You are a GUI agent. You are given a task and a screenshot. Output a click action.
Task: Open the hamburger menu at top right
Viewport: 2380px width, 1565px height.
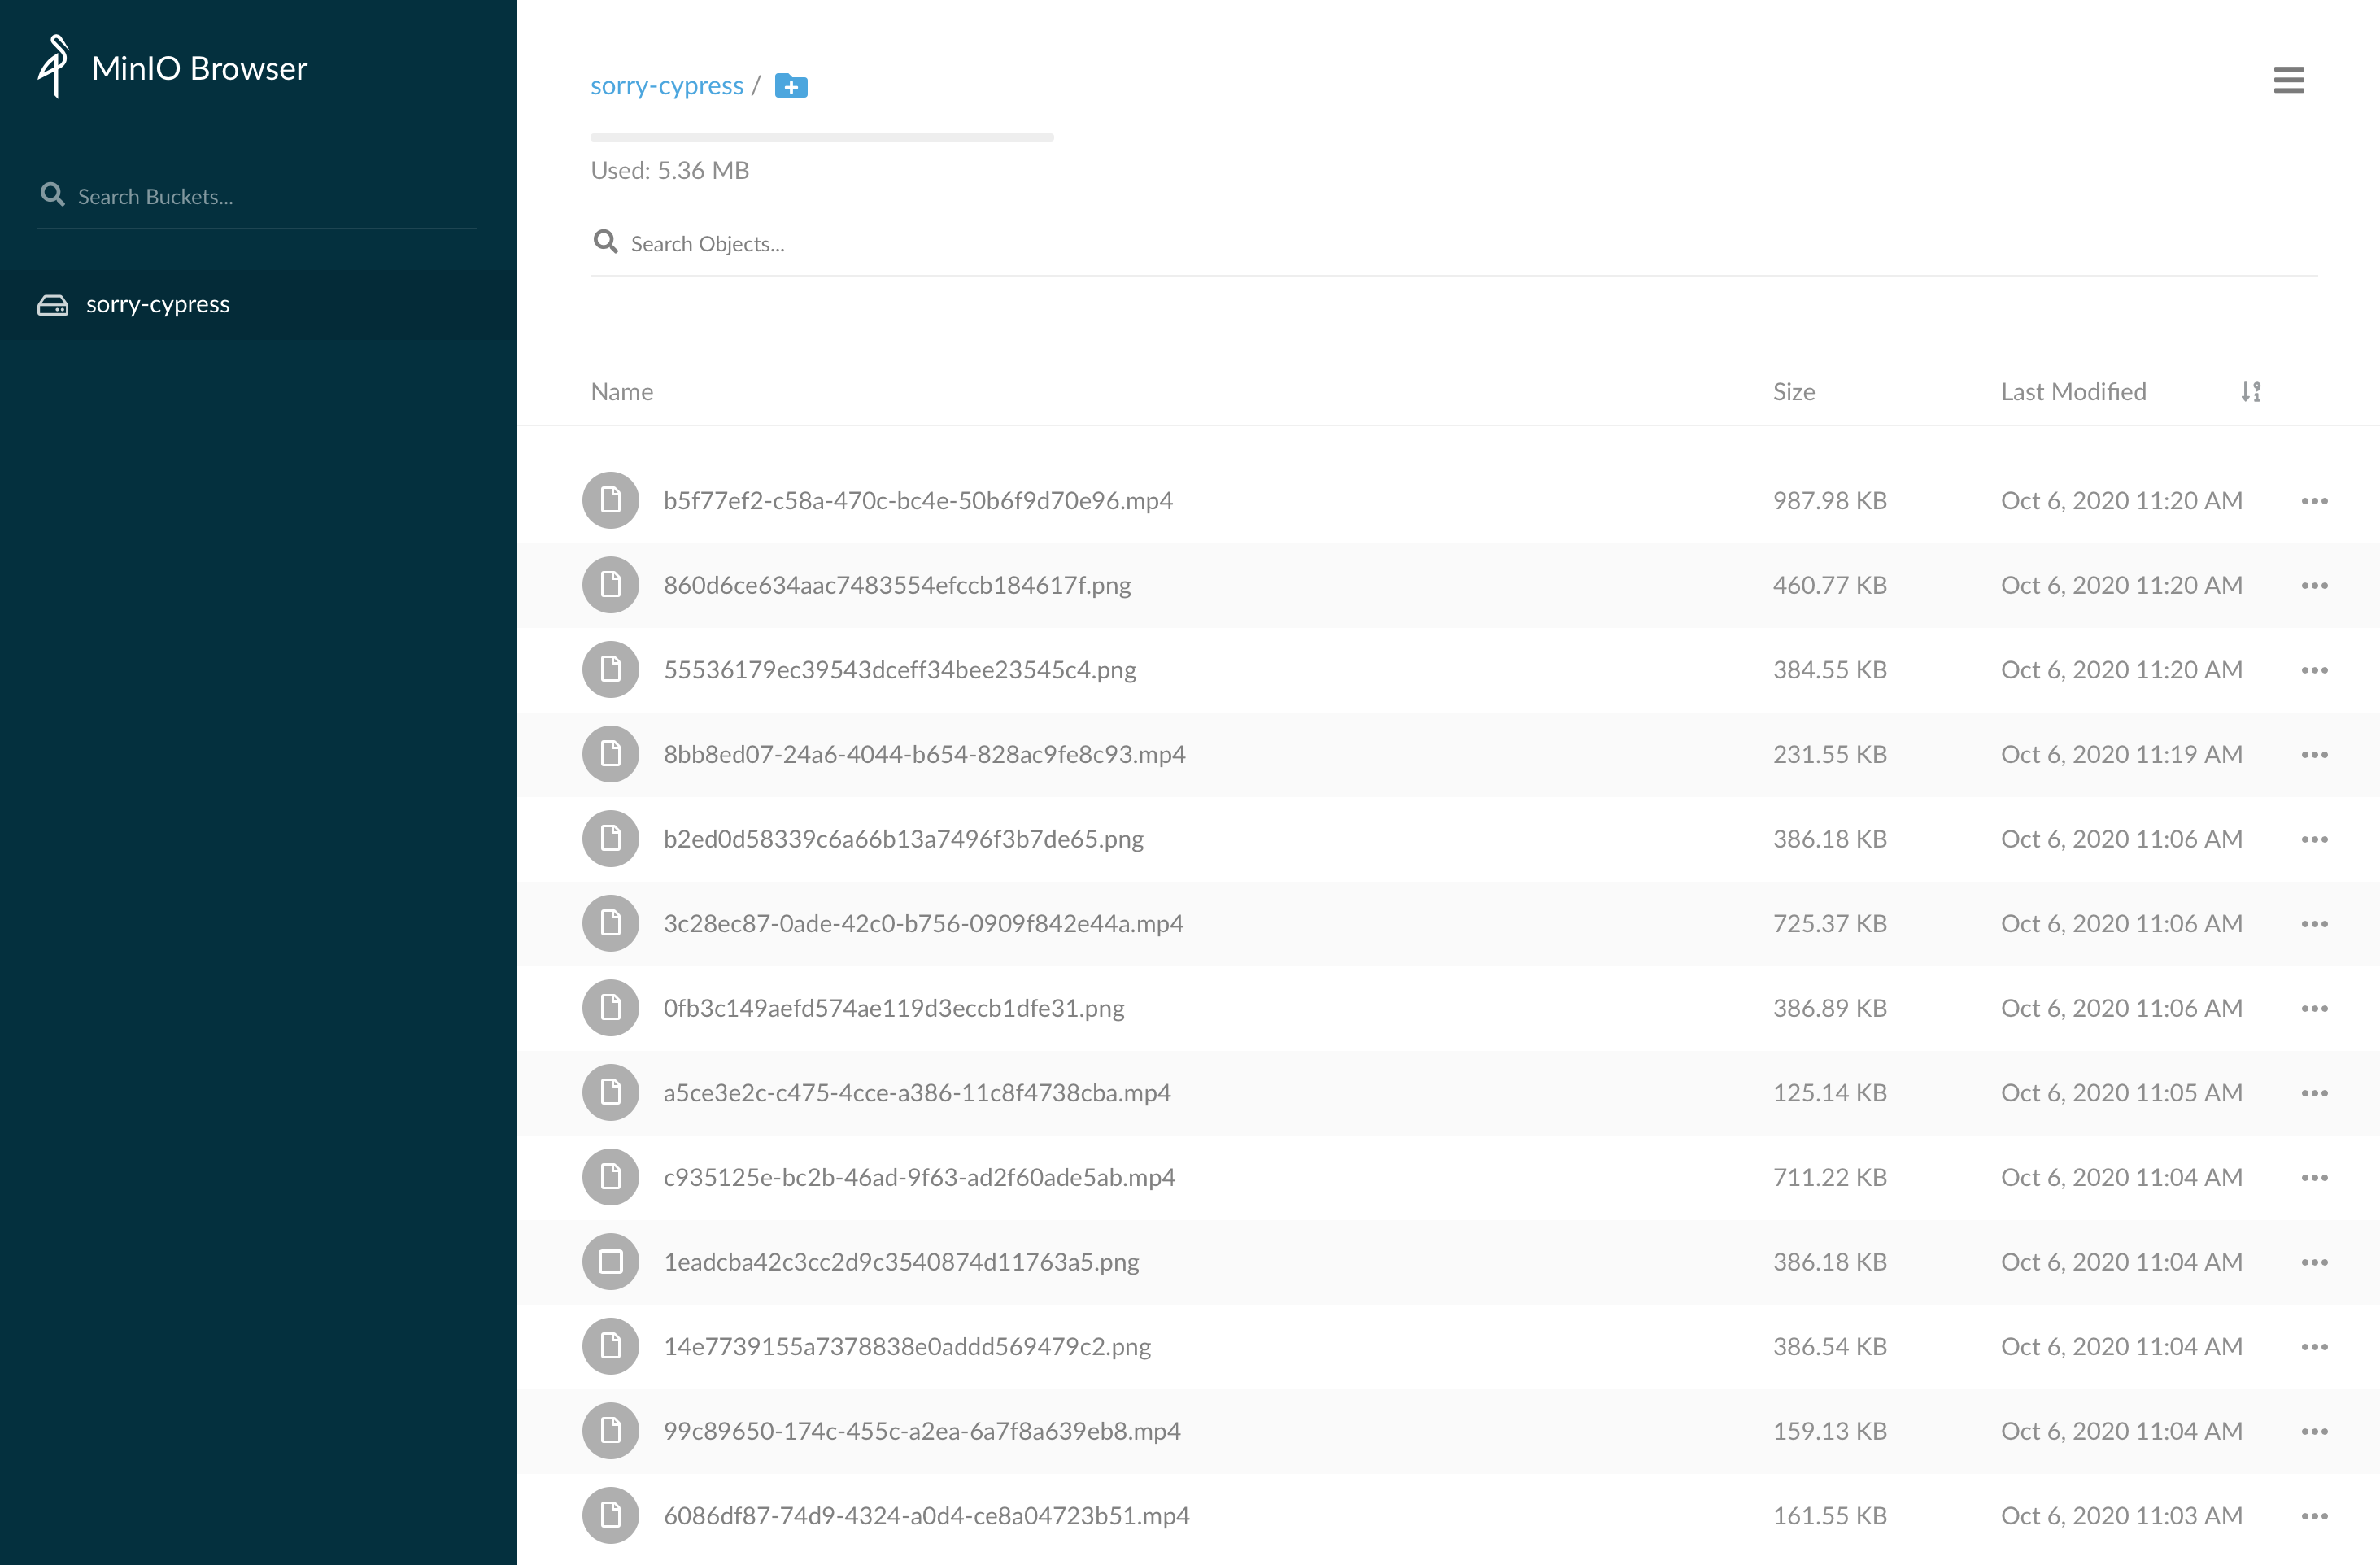(x=2289, y=80)
